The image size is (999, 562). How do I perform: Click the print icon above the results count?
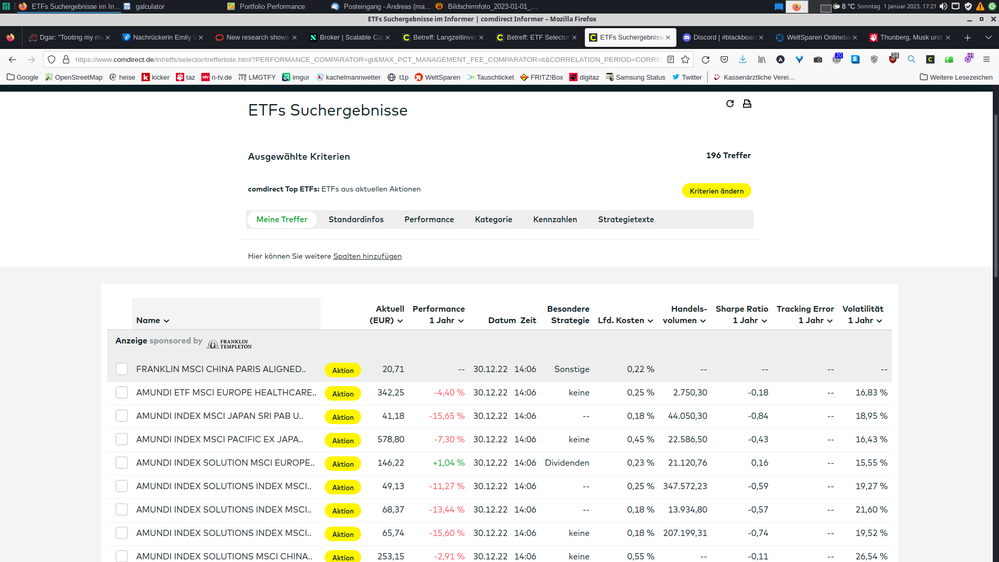[746, 103]
